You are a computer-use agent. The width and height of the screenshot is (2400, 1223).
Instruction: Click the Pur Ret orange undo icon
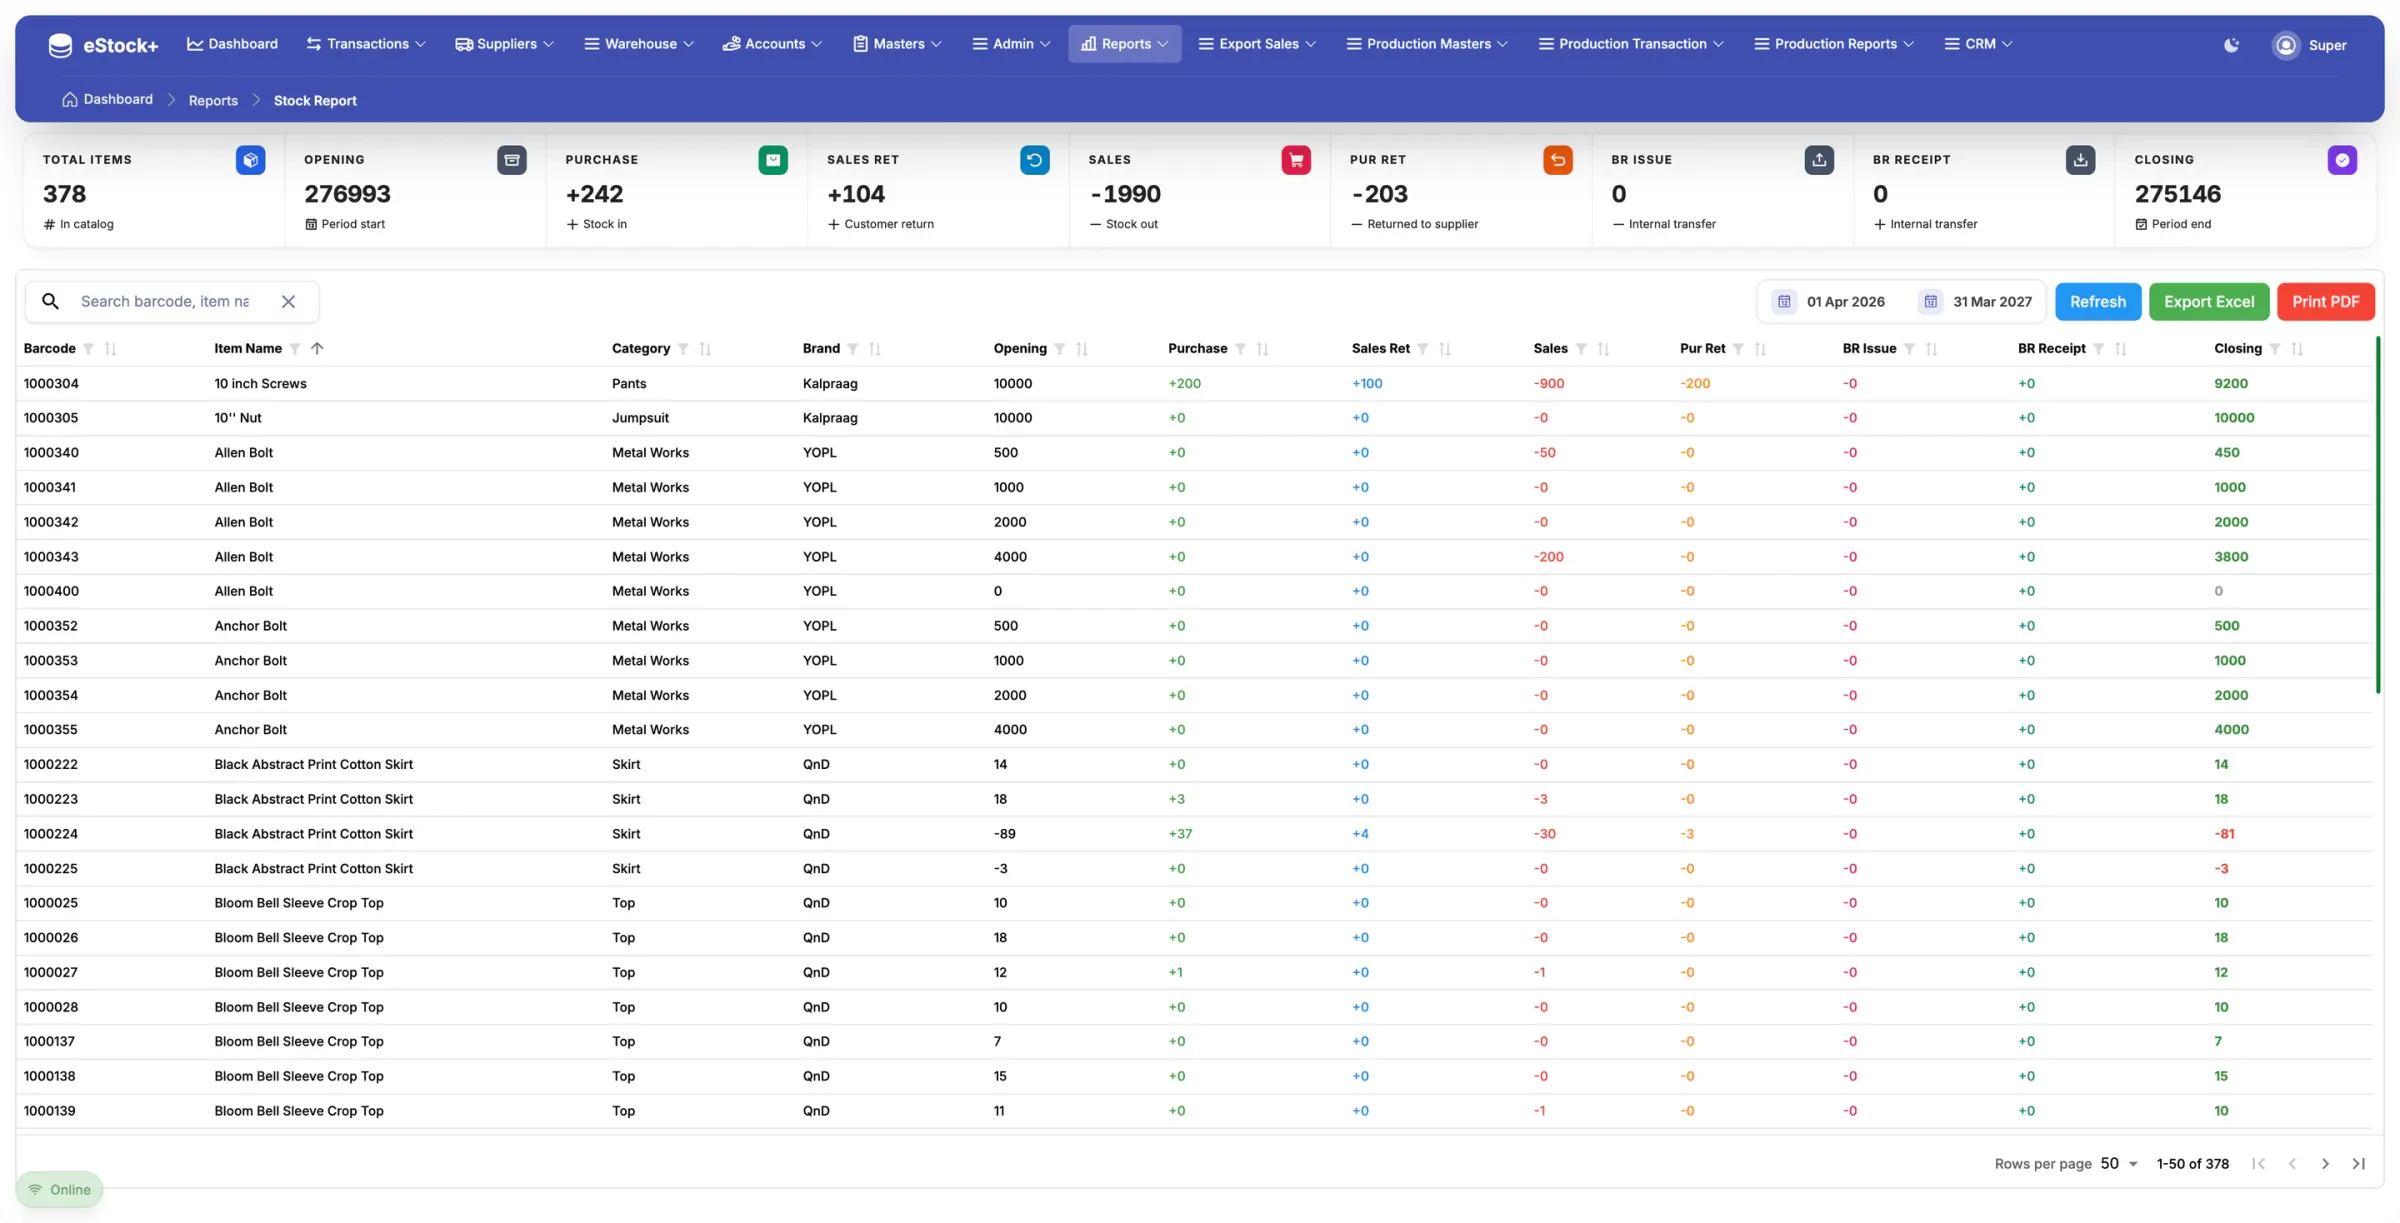pos(1557,160)
